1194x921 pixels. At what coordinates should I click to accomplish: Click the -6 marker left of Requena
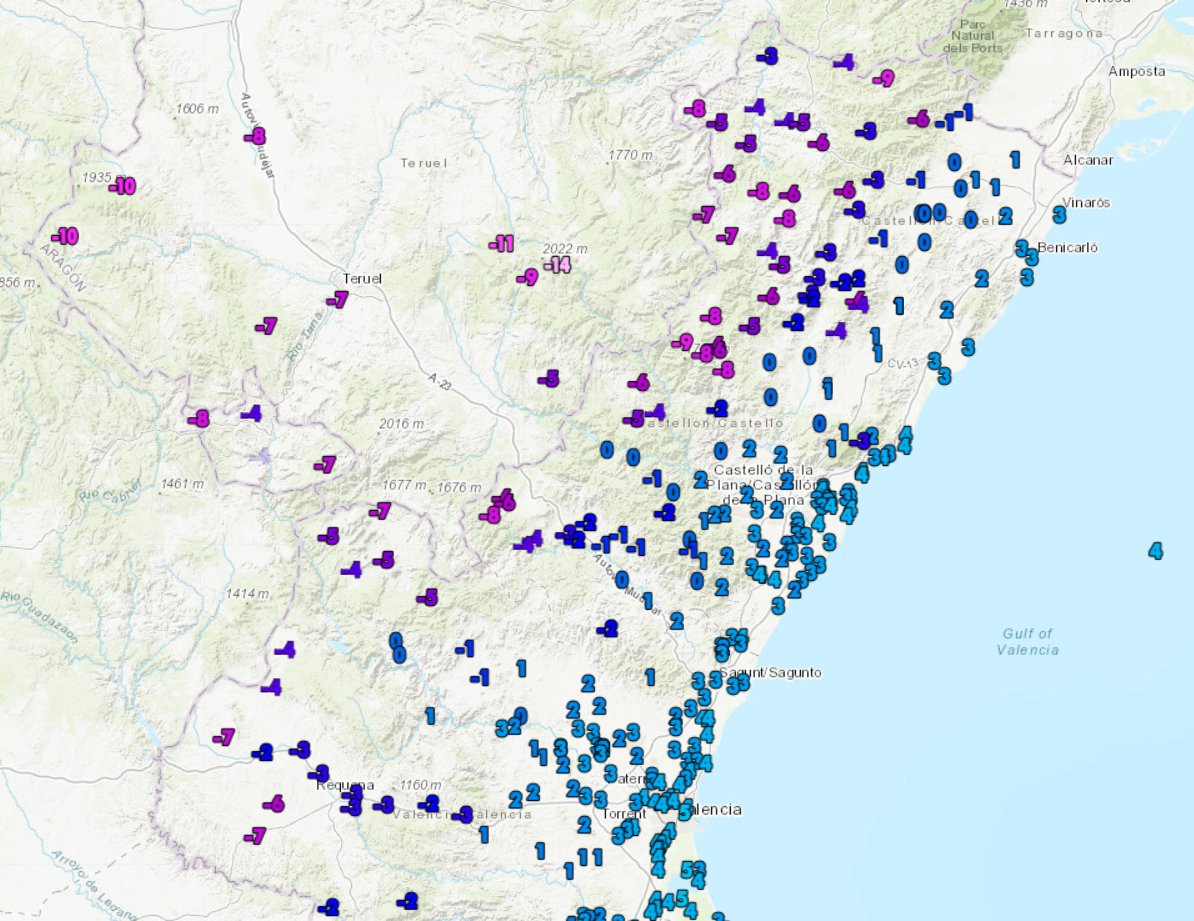pyautogui.click(x=273, y=804)
